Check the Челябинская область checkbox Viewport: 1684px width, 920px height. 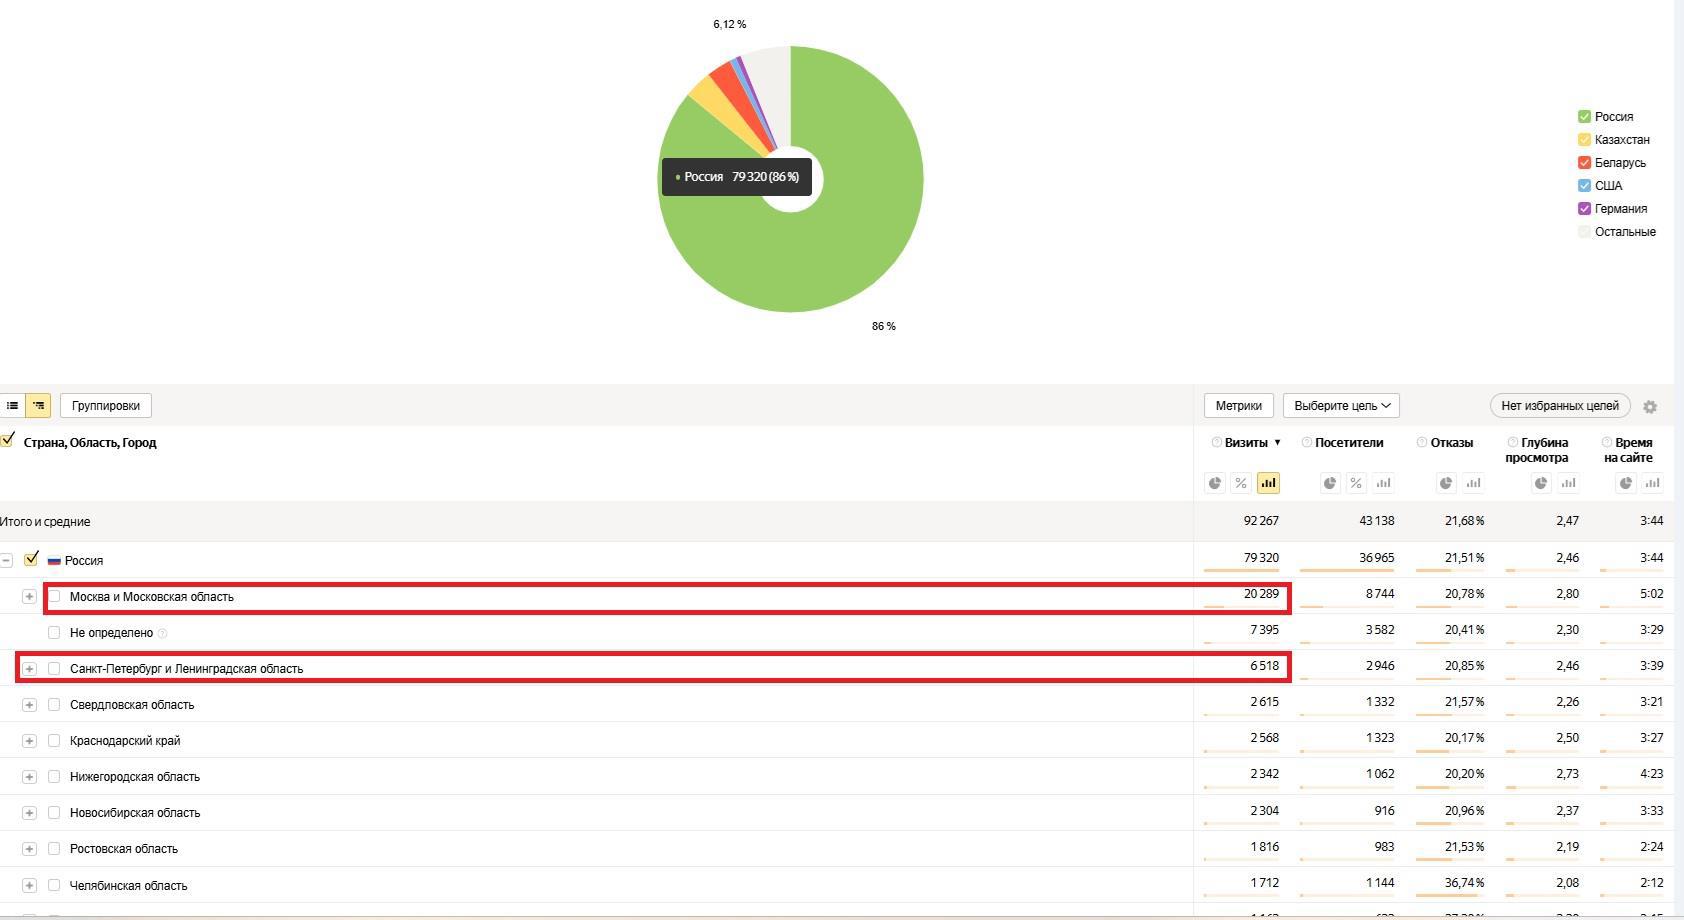click(54, 886)
